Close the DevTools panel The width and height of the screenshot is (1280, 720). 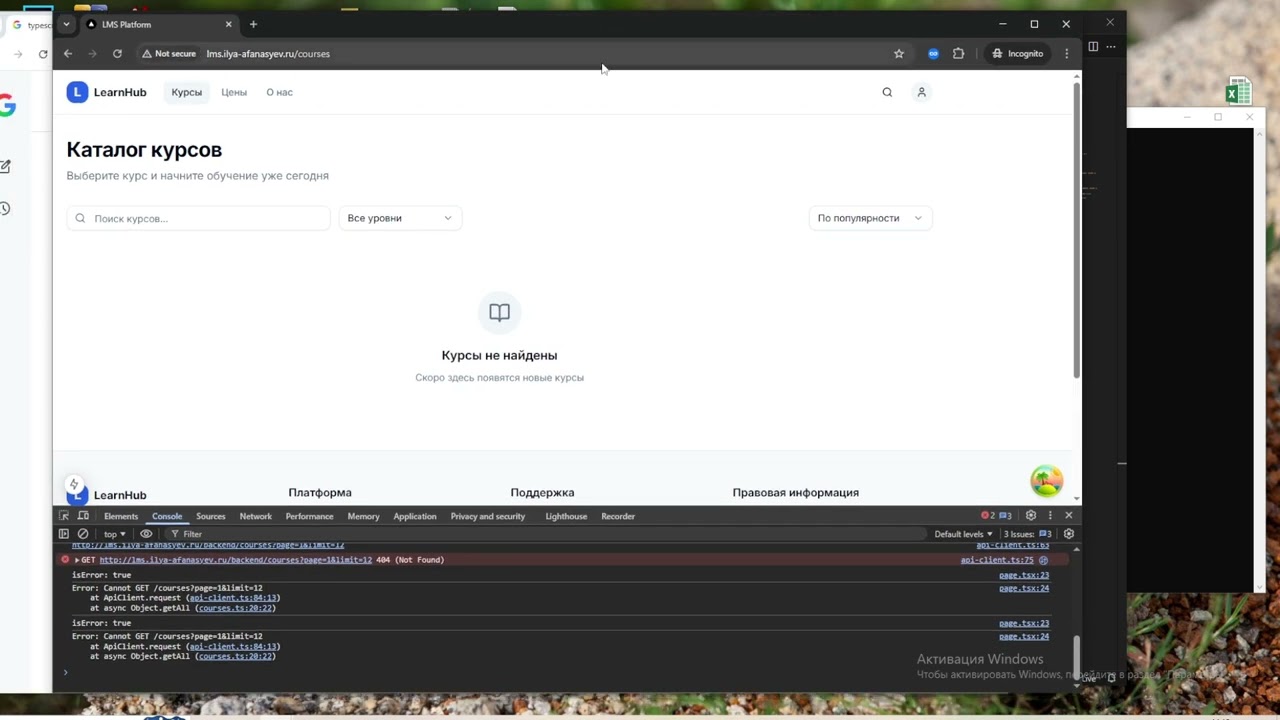pyautogui.click(x=1069, y=516)
